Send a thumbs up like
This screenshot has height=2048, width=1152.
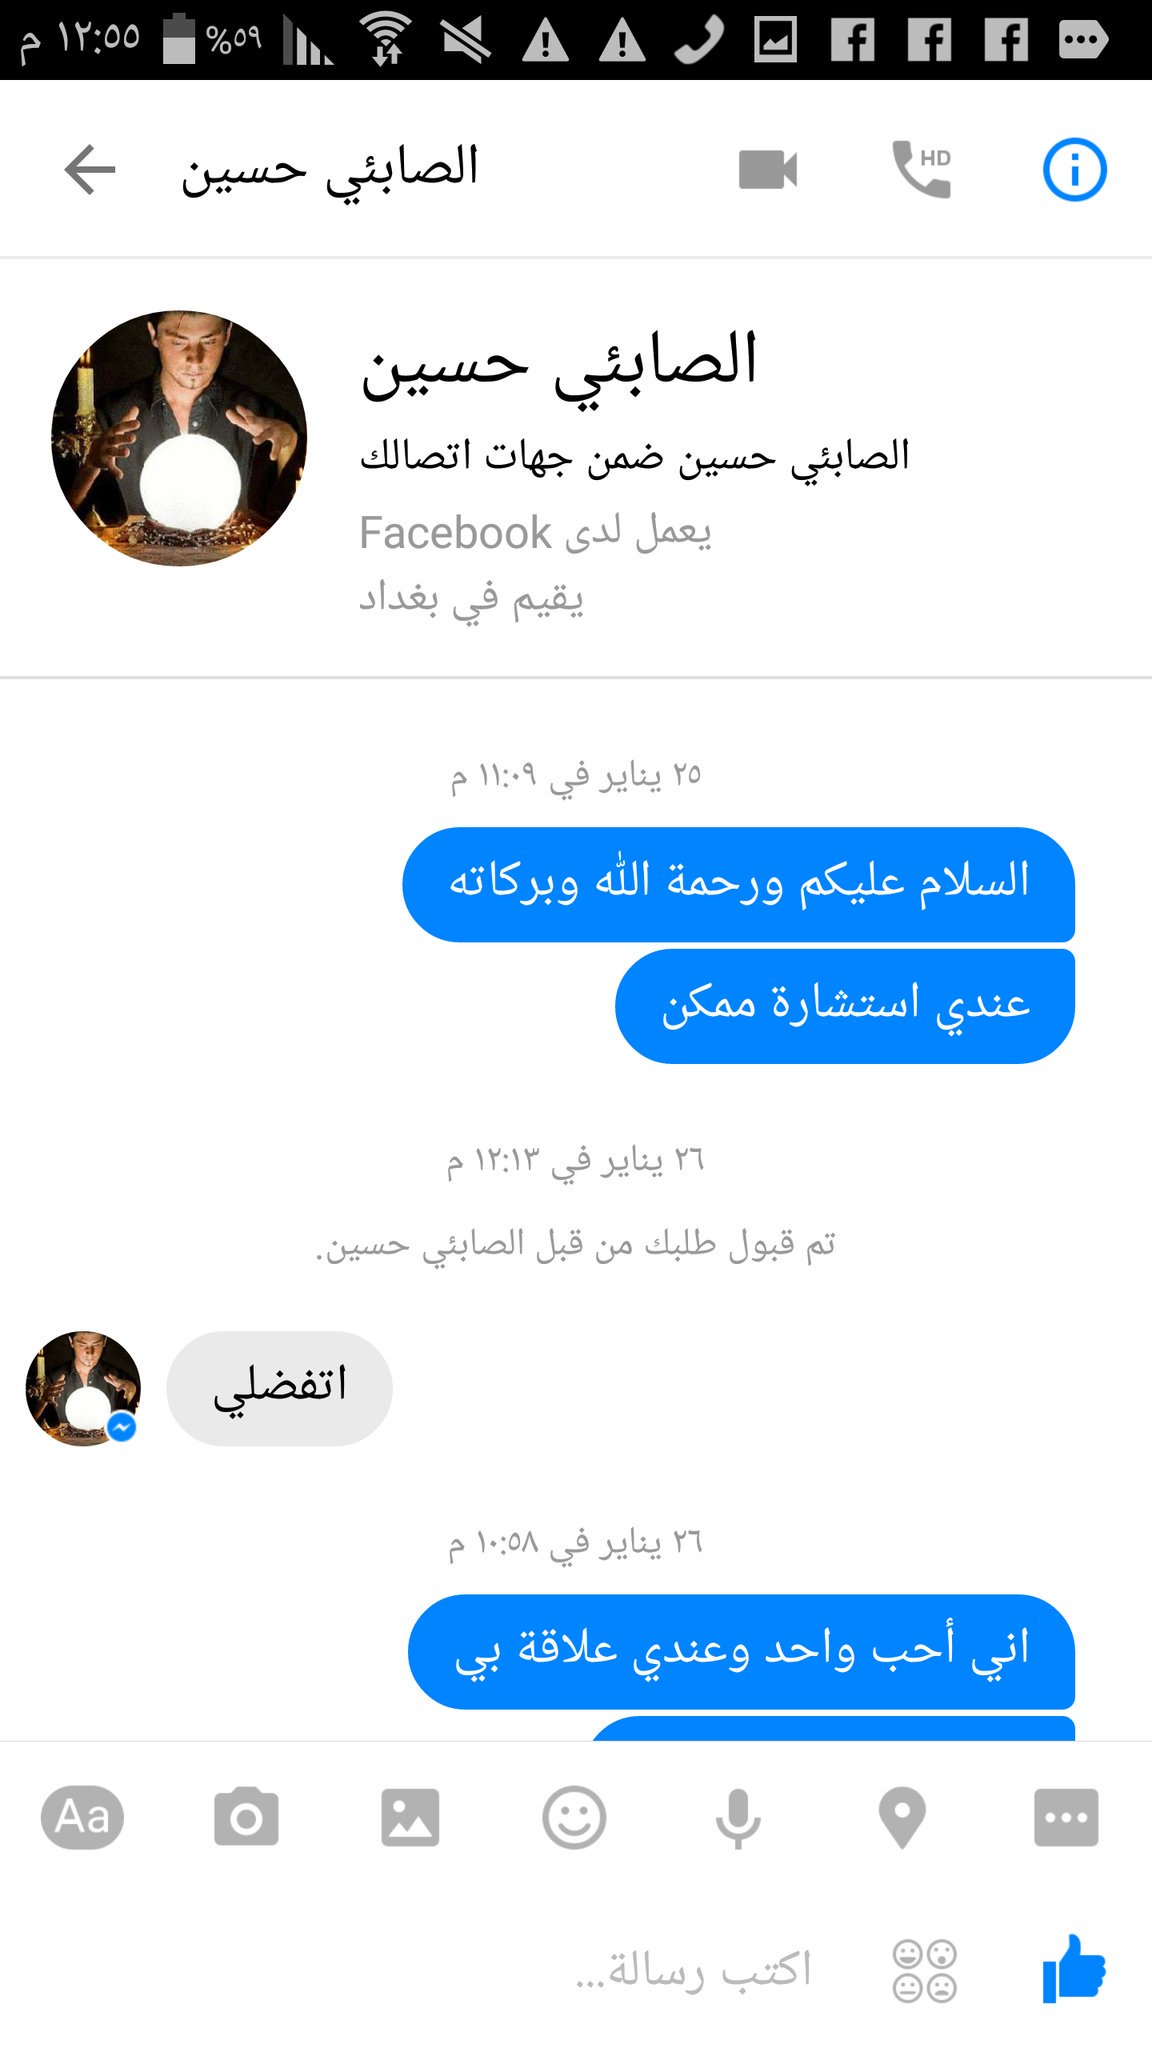tap(1074, 1968)
